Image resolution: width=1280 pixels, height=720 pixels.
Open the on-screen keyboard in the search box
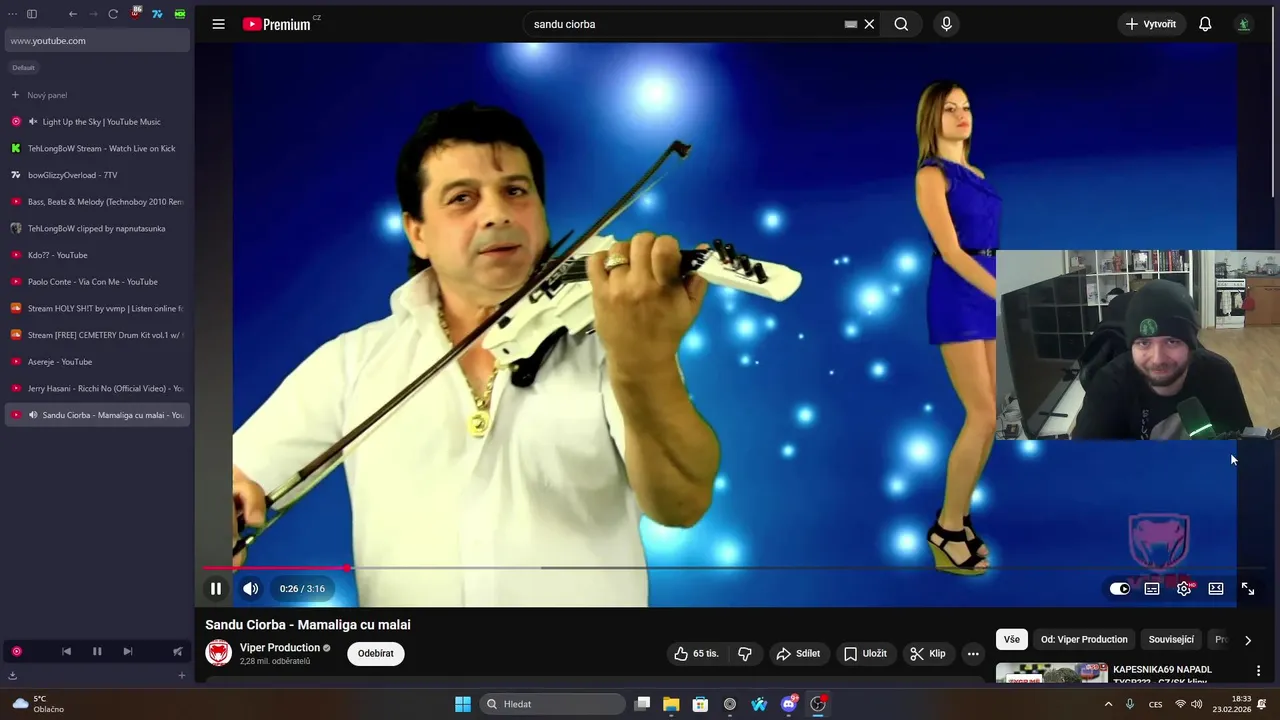point(851,24)
